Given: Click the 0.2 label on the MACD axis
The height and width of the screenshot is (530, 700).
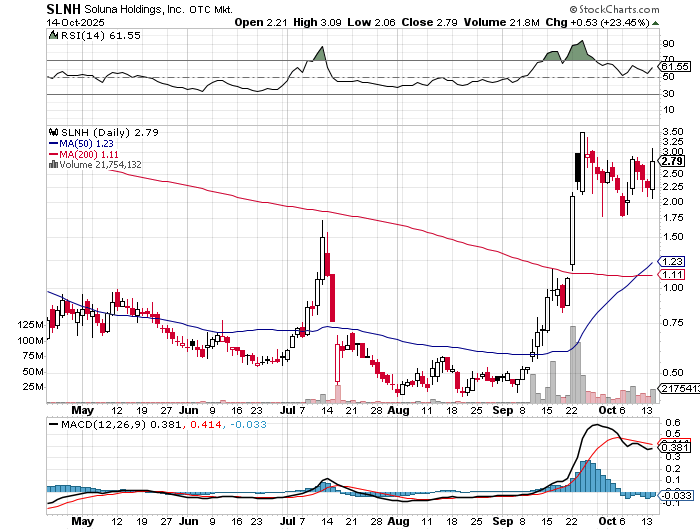Looking at the screenshot, I should (673, 469).
